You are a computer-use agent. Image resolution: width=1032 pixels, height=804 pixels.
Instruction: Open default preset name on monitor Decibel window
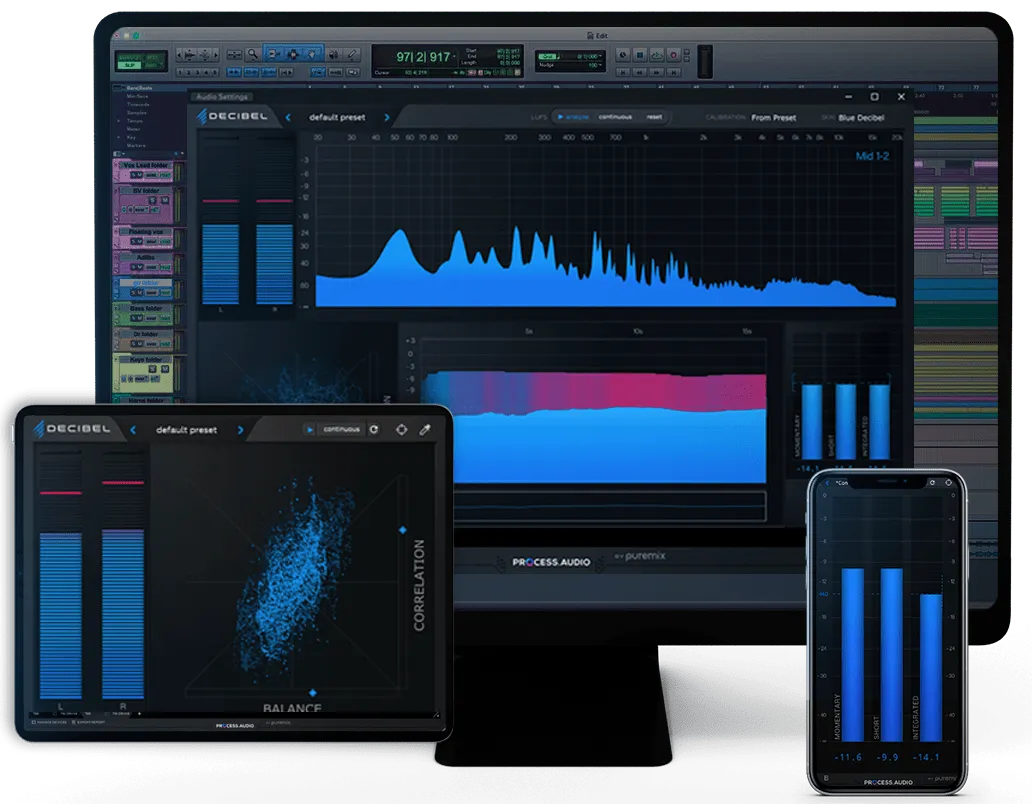[x=337, y=117]
